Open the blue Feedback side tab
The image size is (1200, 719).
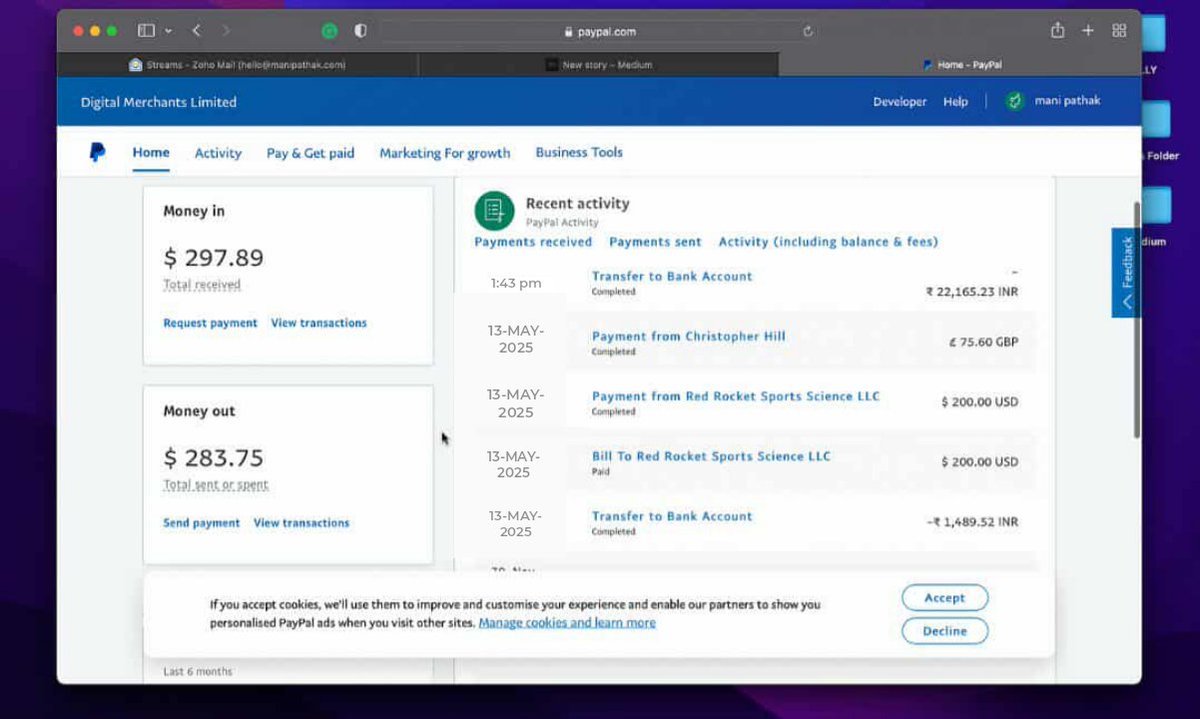click(1126, 273)
